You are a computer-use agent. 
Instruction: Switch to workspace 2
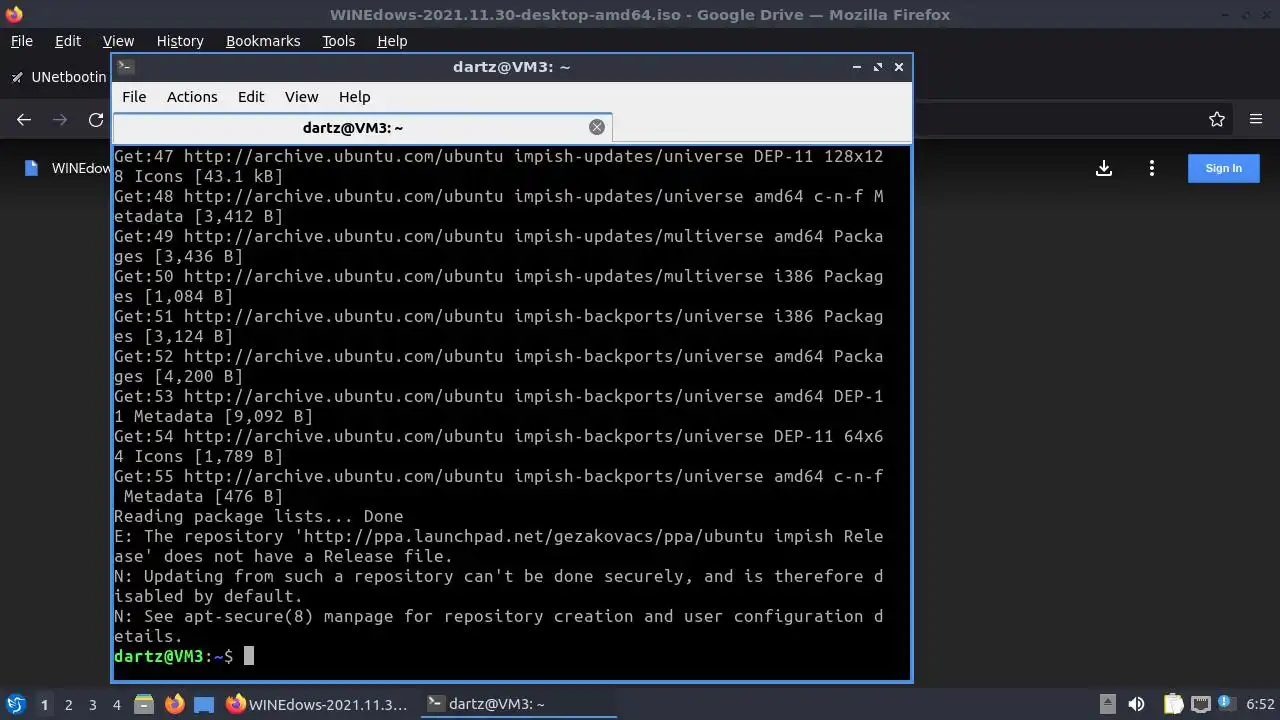(68, 704)
